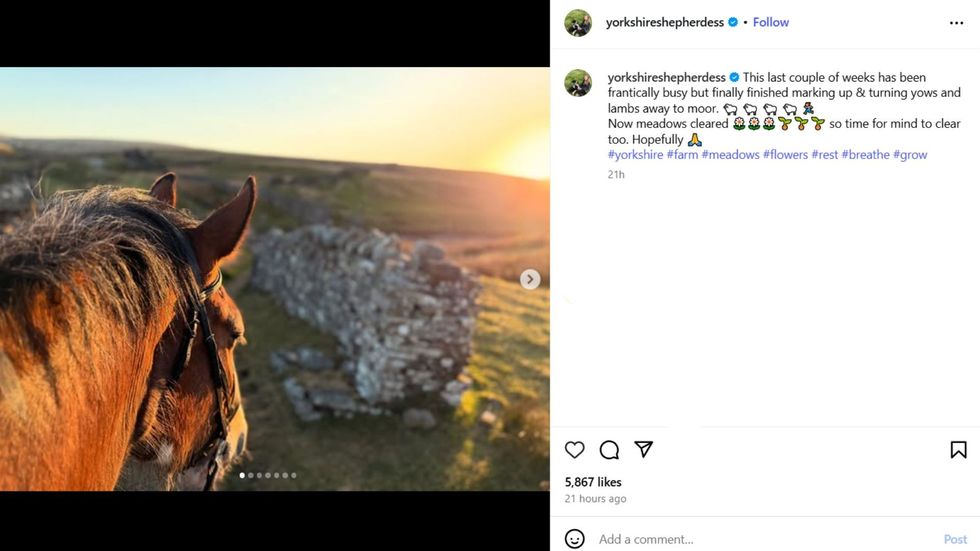Open the #flowers hashtag

[785, 155]
